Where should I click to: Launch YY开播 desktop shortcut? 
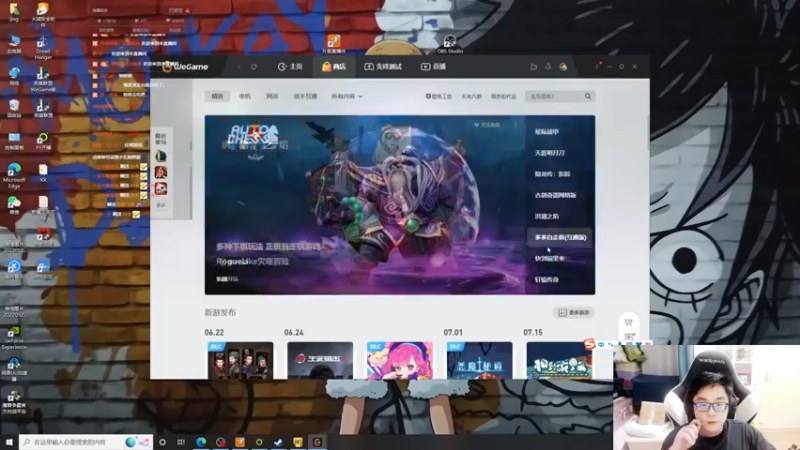43,141
